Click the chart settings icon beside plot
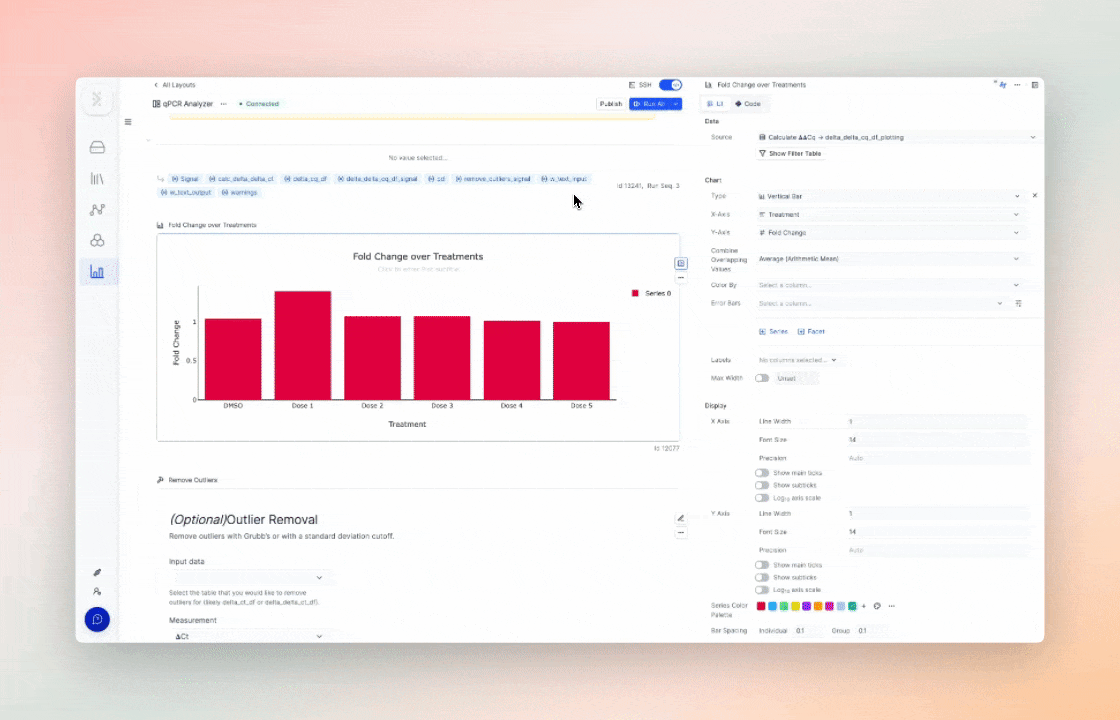 pos(681,264)
